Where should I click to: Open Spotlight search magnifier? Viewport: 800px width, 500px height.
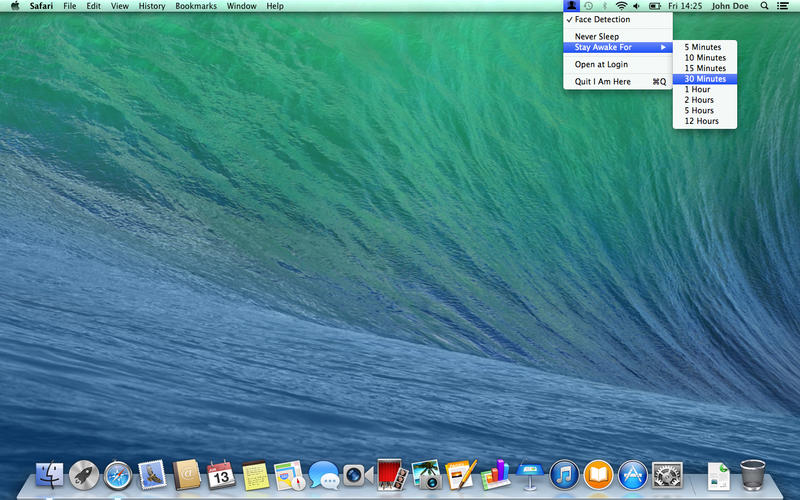click(x=765, y=6)
